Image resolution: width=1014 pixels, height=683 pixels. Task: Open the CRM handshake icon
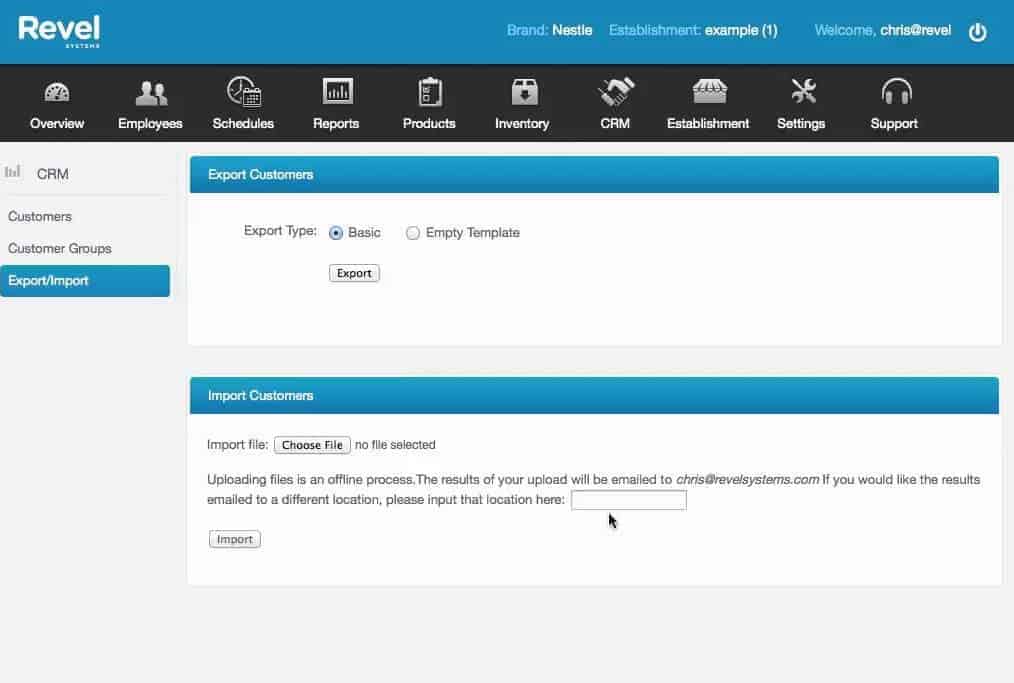pos(616,92)
